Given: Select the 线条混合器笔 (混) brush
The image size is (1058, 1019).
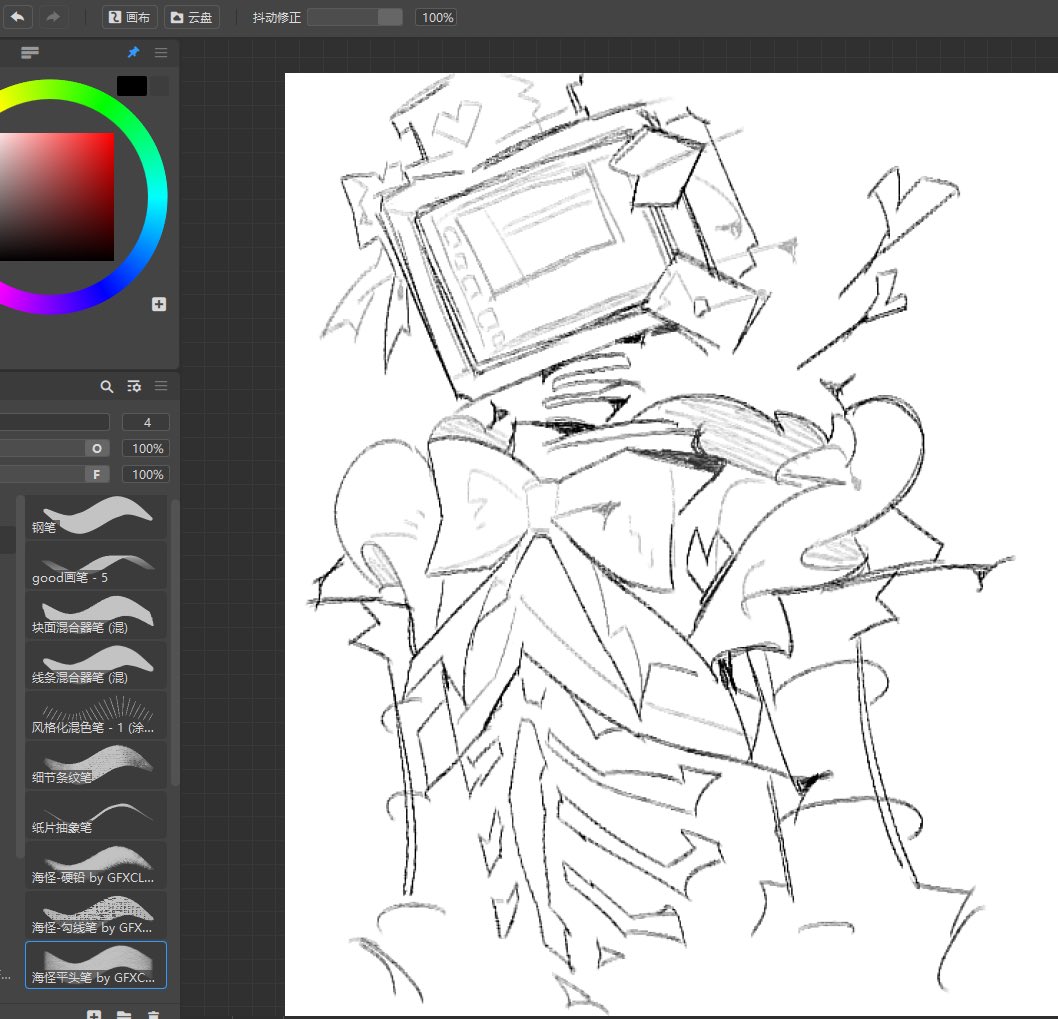Looking at the screenshot, I should tap(96, 667).
